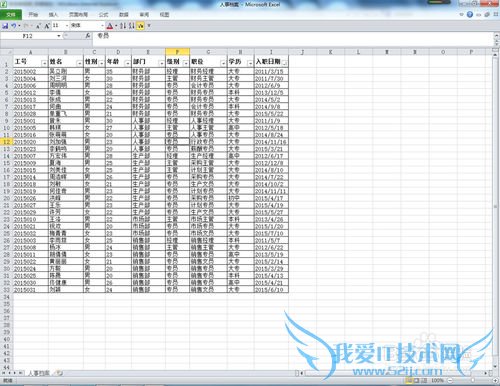Open the font name dropdown showing 宋体
This screenshot has height=386, width=500.
point(102,26)
